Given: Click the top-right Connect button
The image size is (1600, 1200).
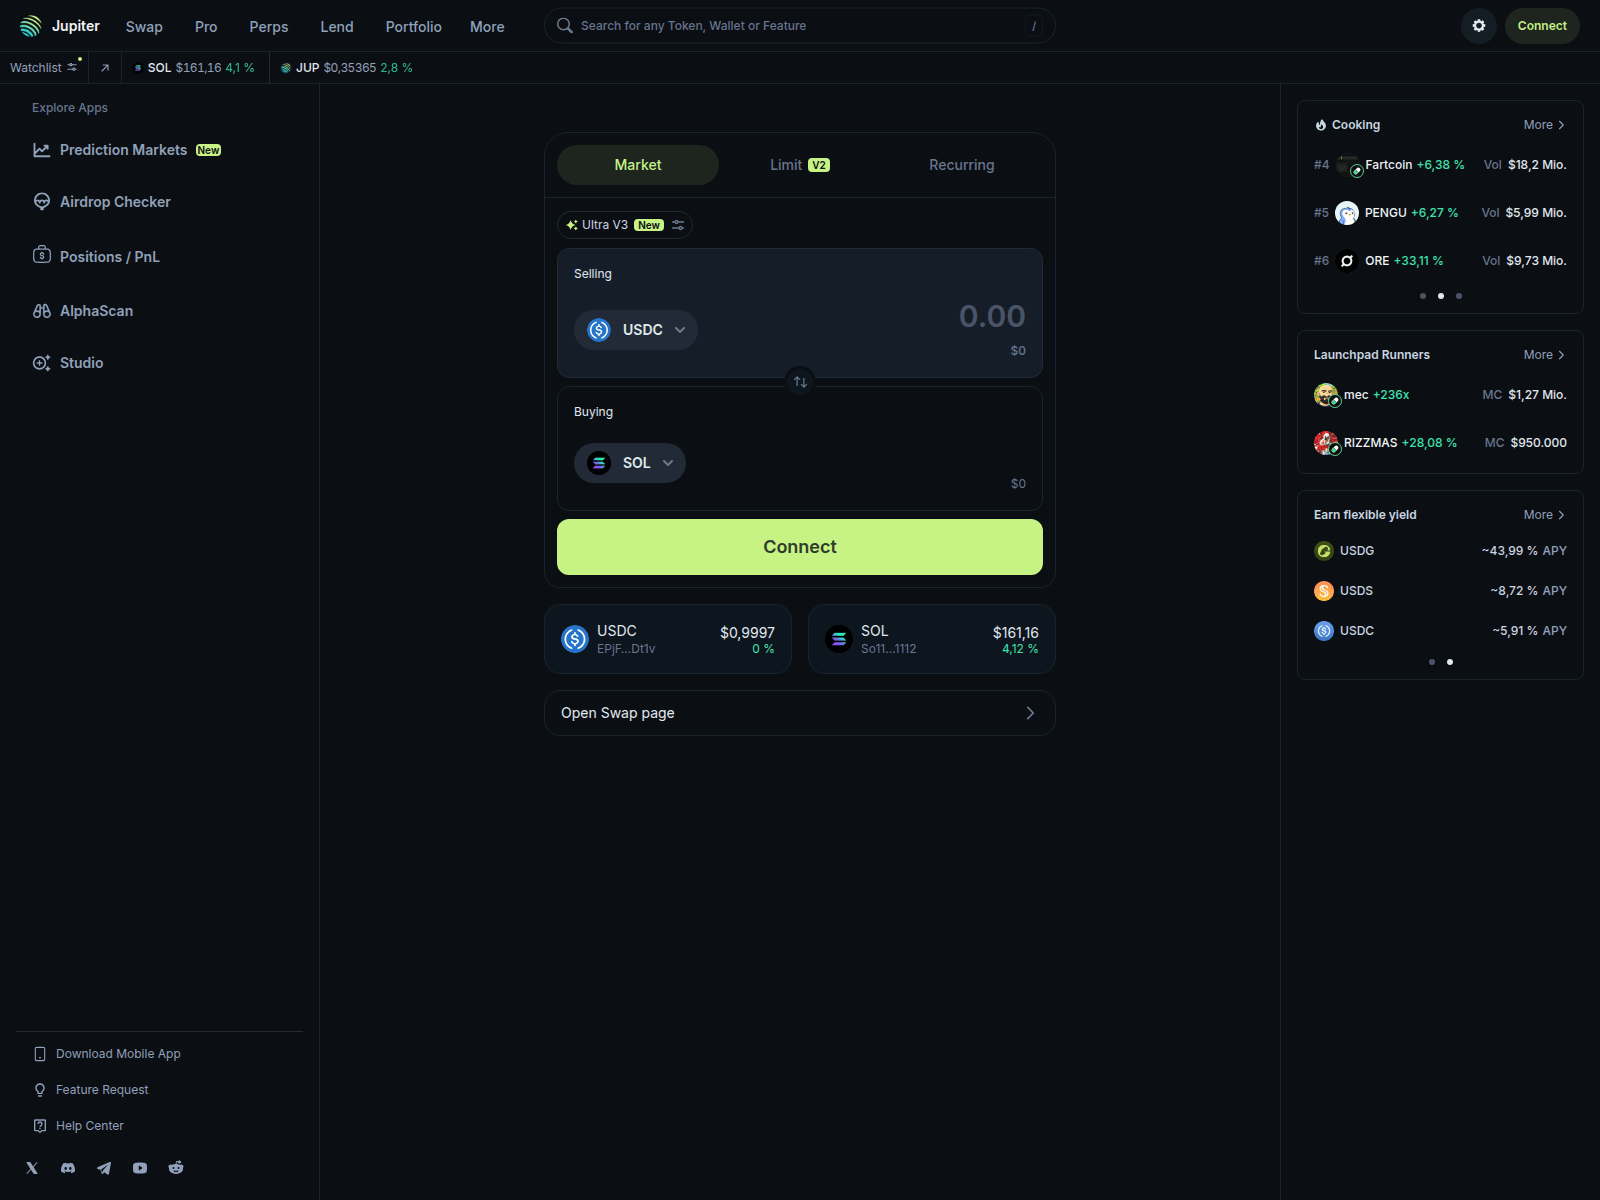Looking at the screenshot, I should pyautogui.click(x=1542, y=26).
